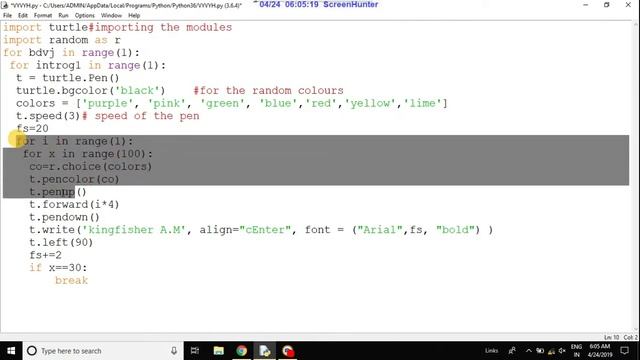Screen dimensions: 640x360
Task: Open the People icon in system tray
Action: pos(511,351)
